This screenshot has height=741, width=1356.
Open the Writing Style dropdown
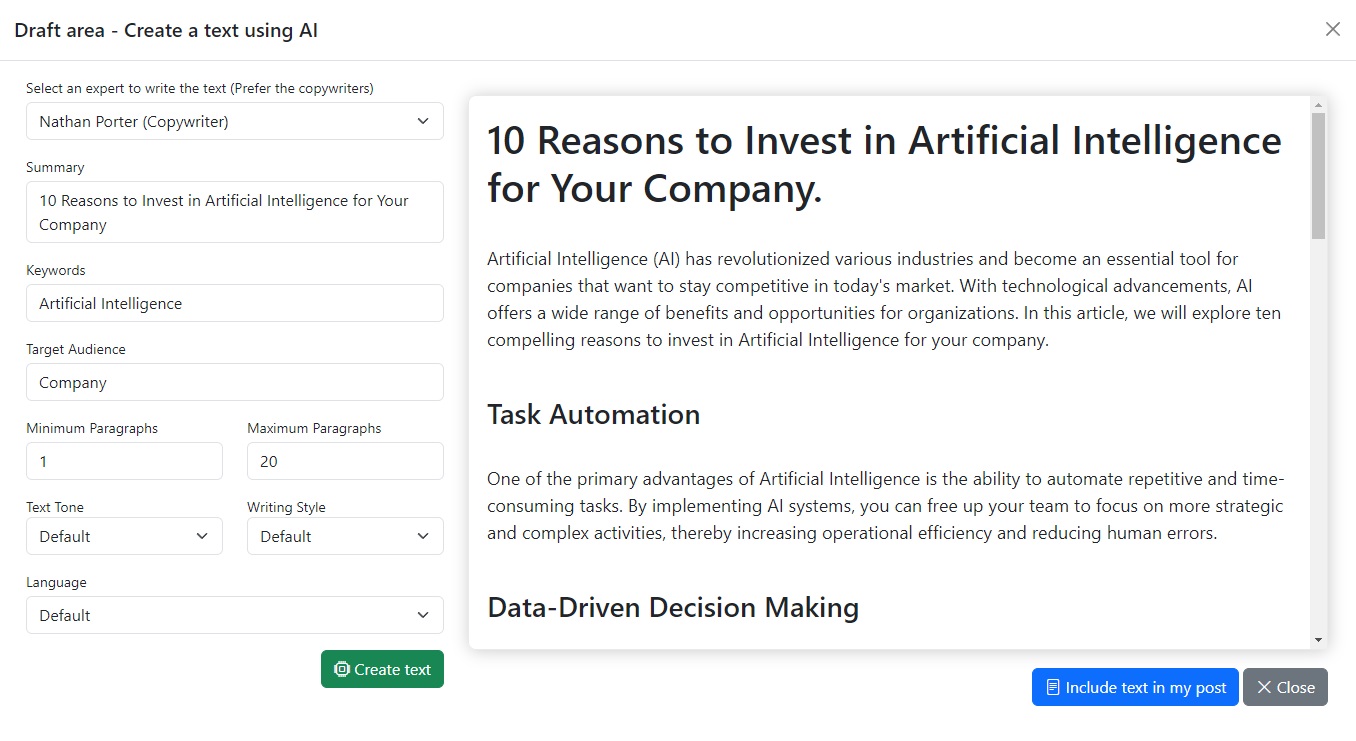pyautogui.click(x=345, y=537)
